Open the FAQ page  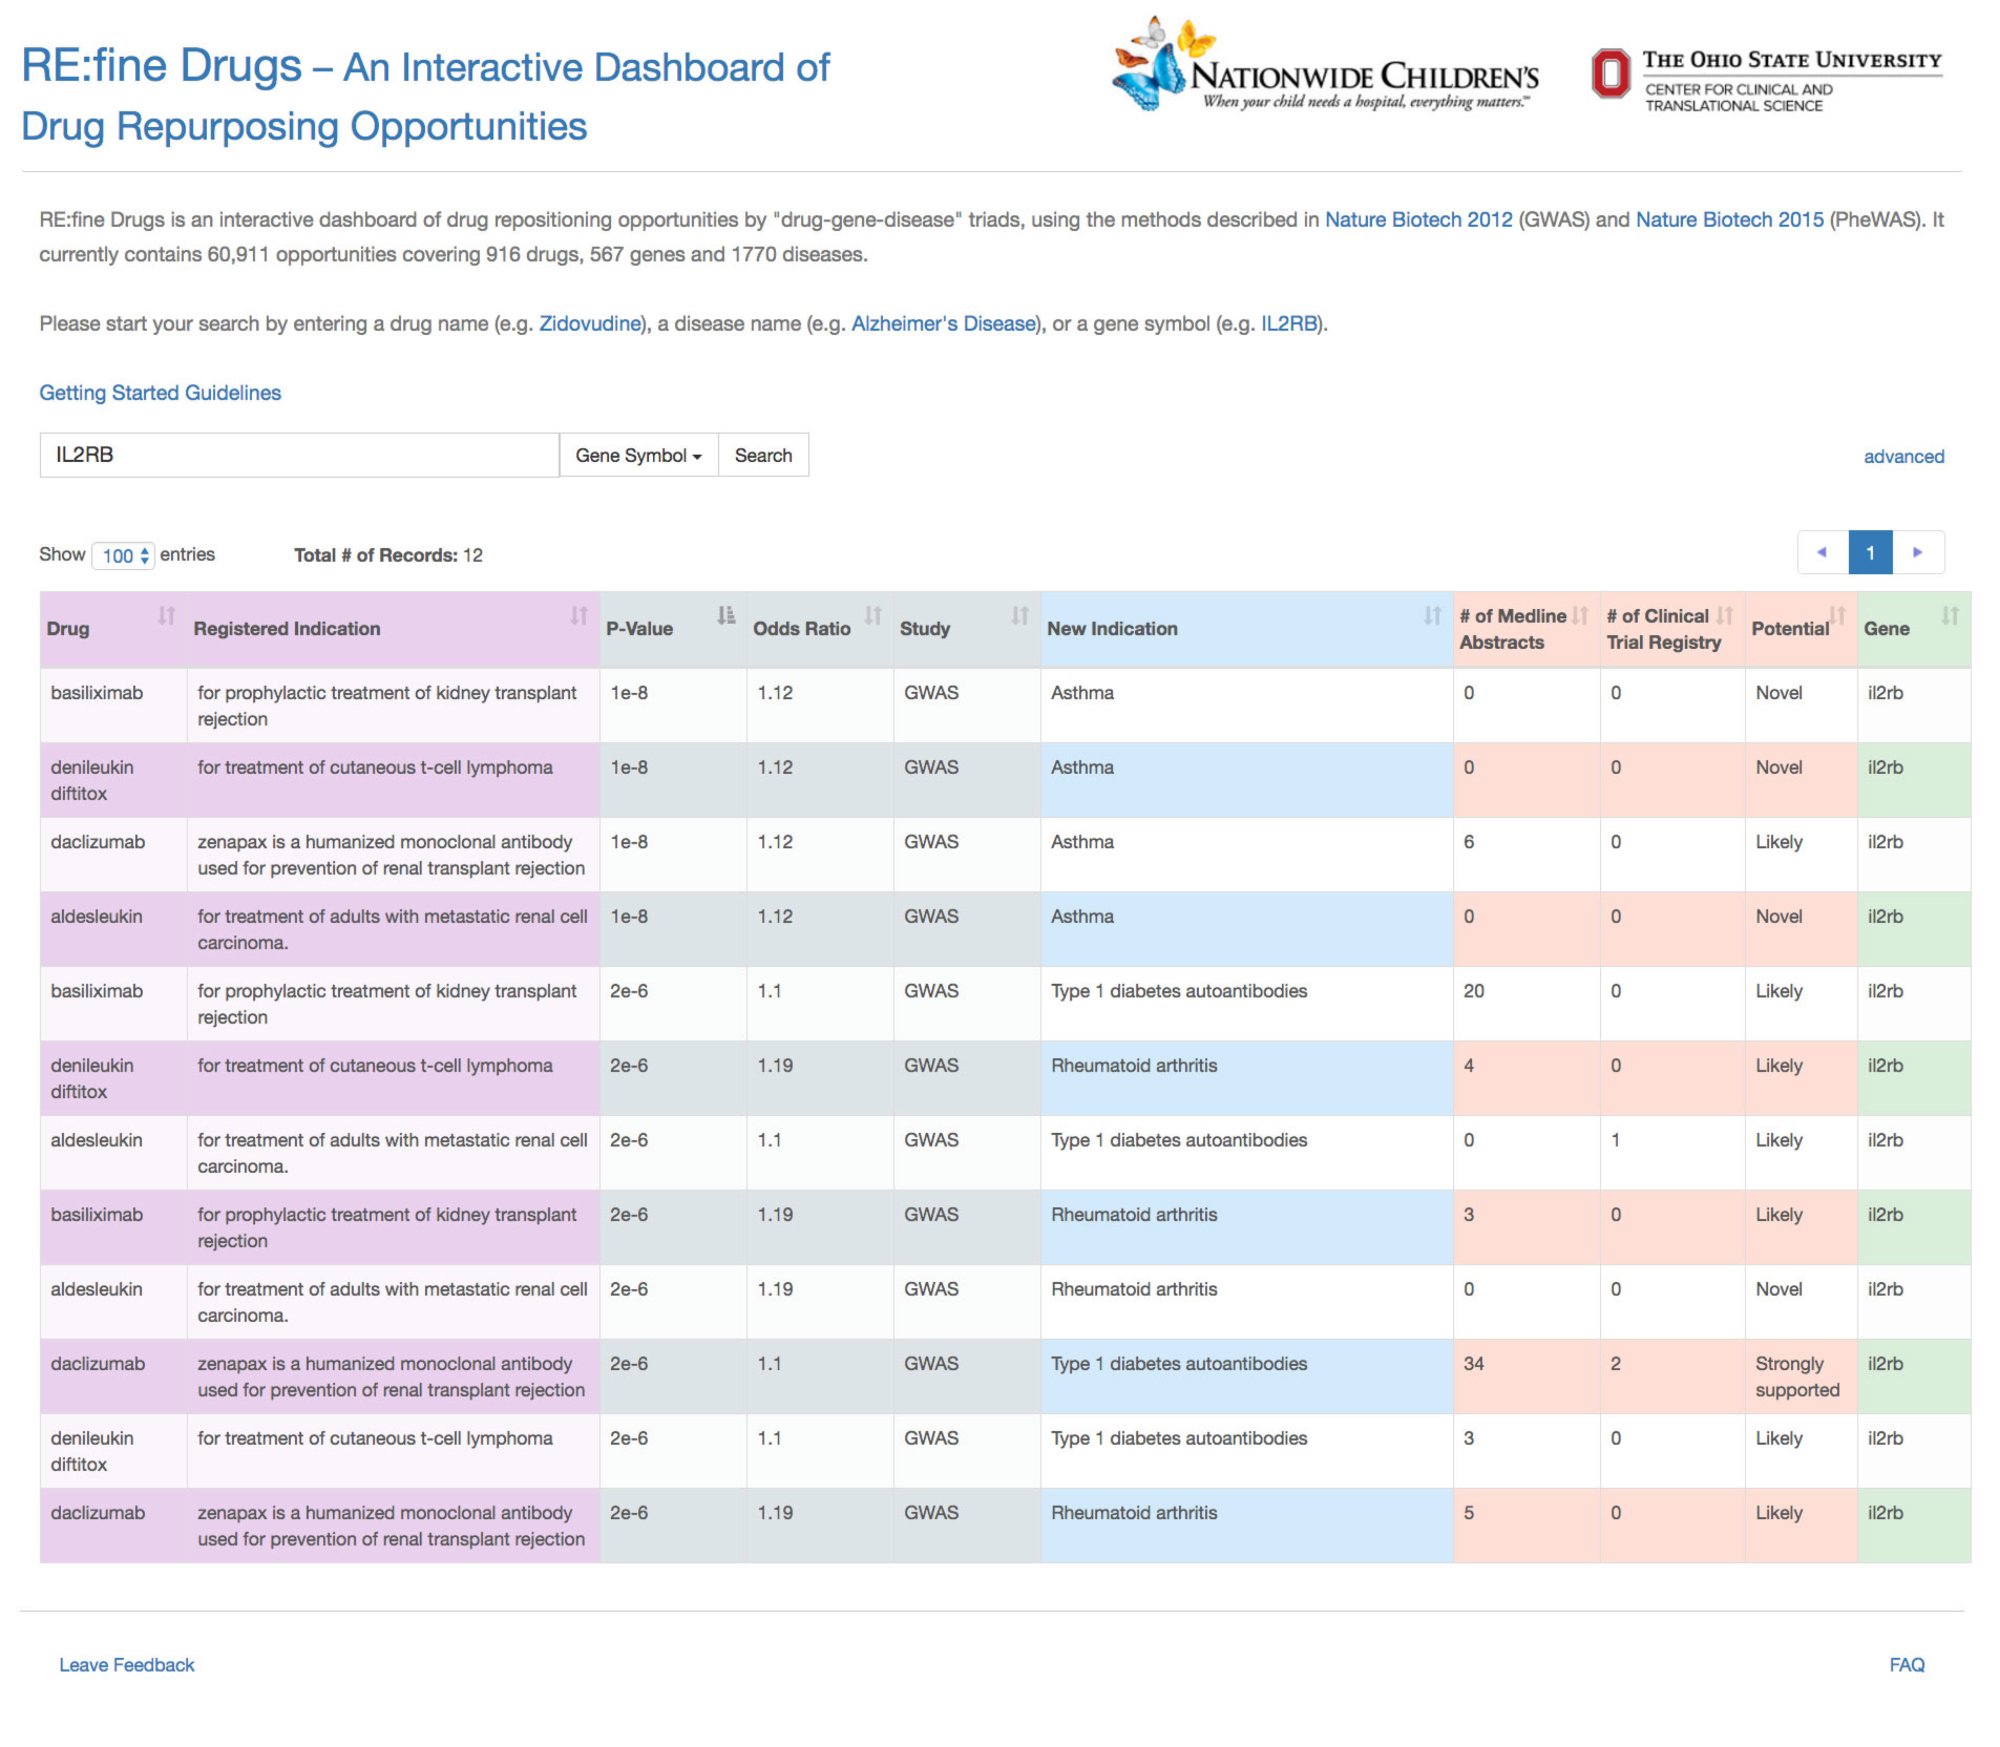(x=1906, y=1665)
